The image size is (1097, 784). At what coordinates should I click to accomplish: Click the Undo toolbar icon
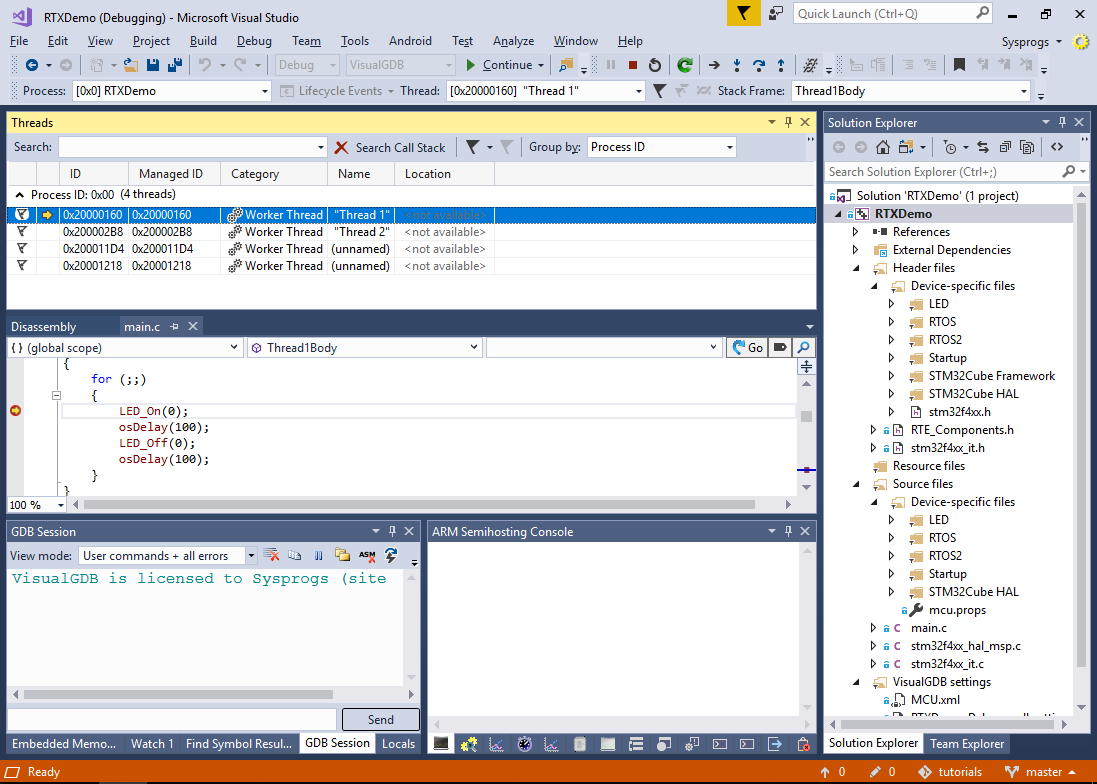coord(204,65)
